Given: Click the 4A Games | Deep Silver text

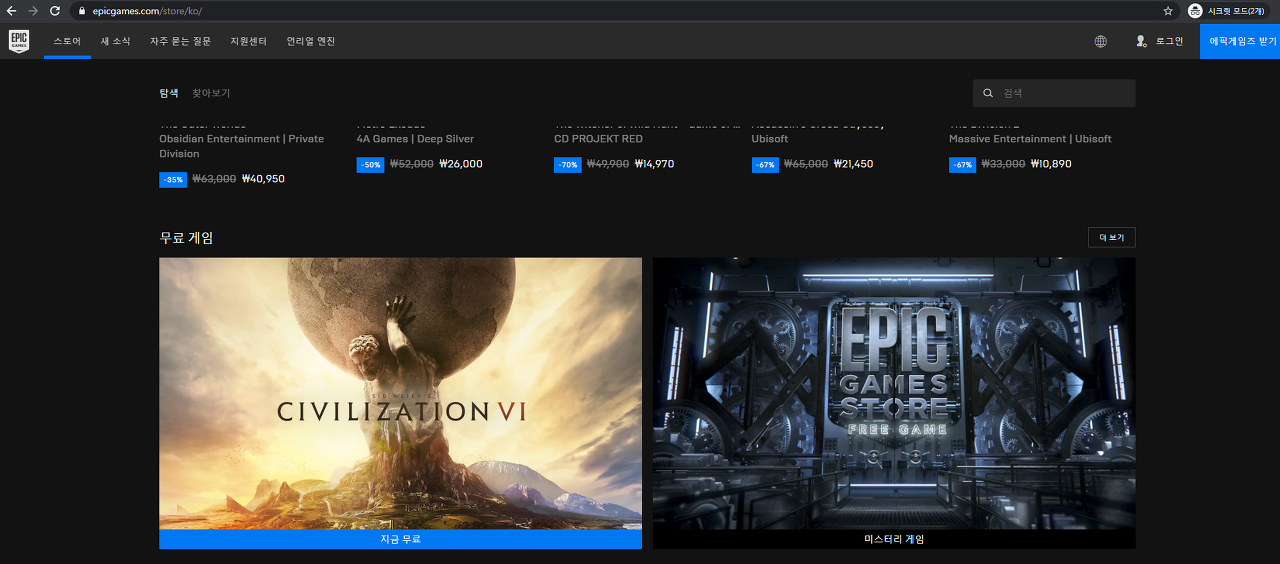Looking at the screenshot, I should 415,139.
